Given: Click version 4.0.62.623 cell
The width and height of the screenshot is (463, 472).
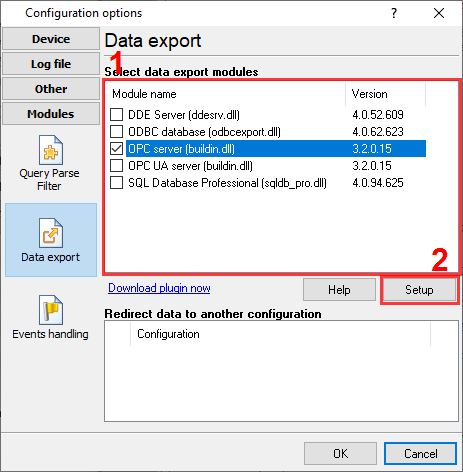Looking at the screenshot, I should pyautogui.click(x=378, y=132).
